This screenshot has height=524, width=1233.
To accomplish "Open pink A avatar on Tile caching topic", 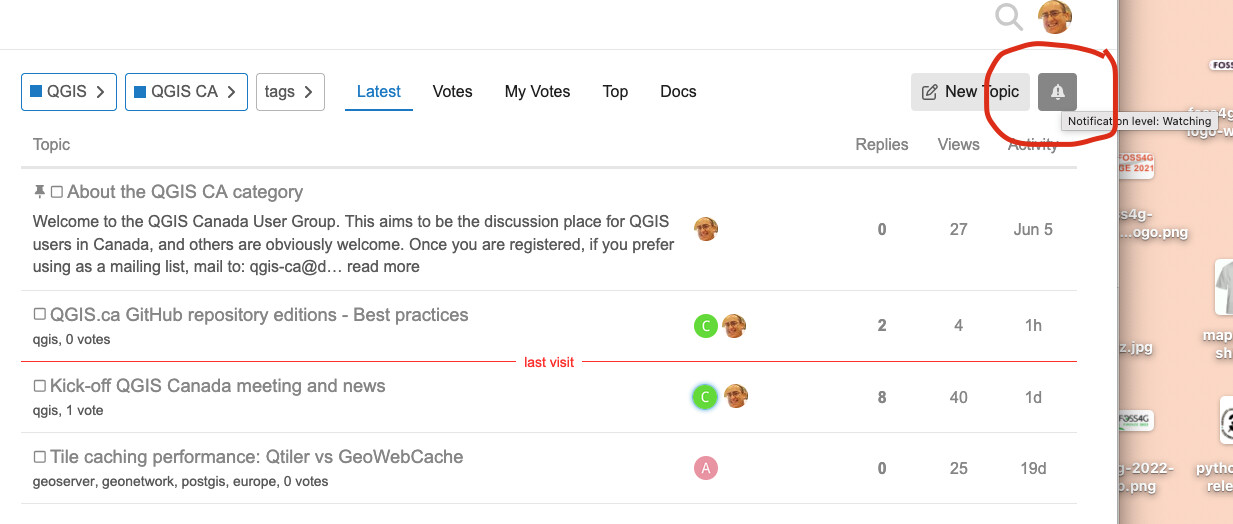I will 706,467.
